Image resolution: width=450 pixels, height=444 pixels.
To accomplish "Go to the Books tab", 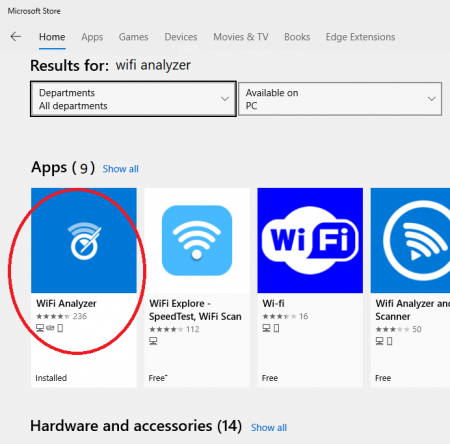I will (x=297, y=37).
